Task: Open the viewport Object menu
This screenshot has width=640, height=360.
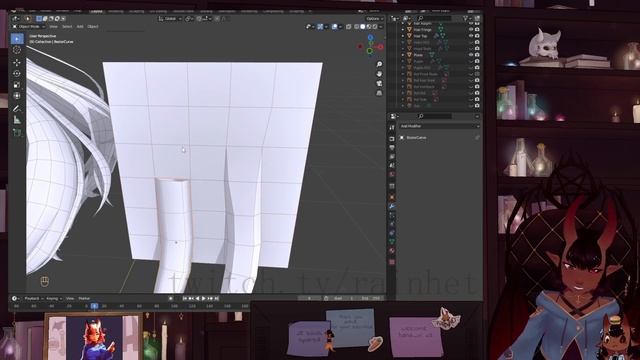Action: [x=93, y=27]
